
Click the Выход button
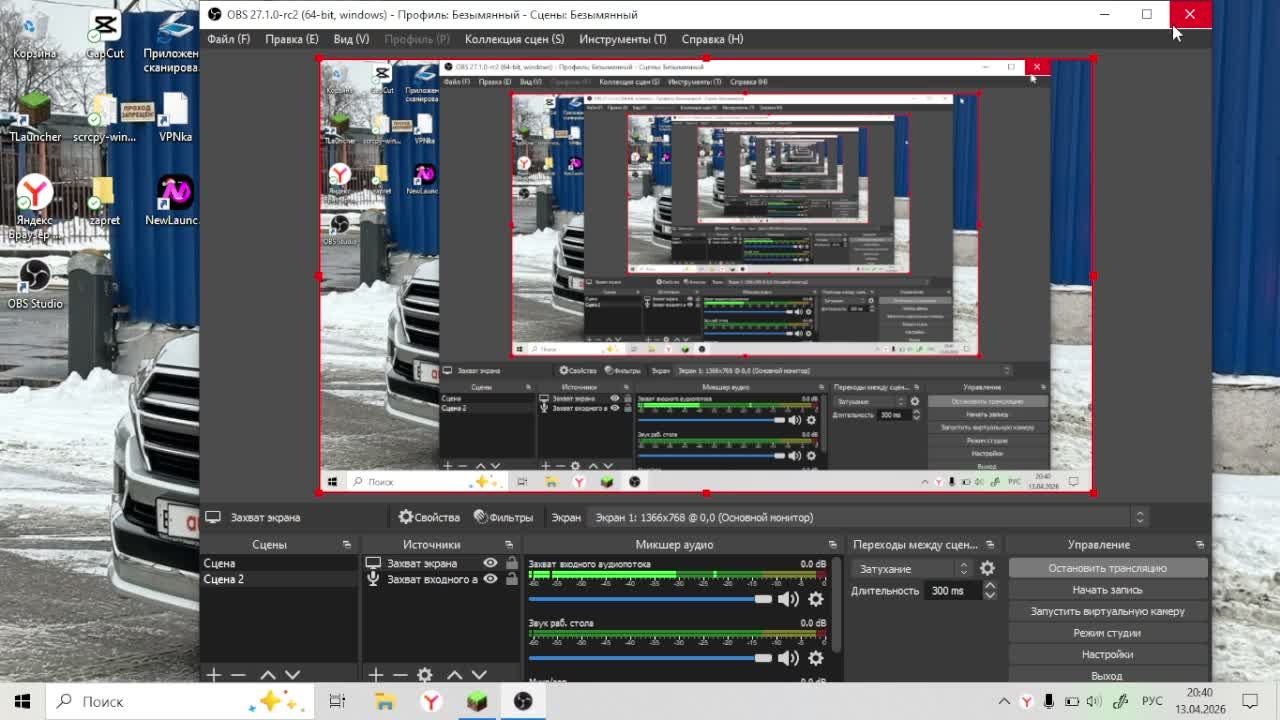click(x=1107, y=676)
